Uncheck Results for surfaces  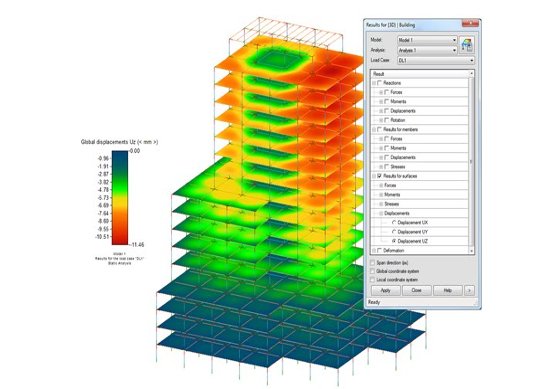coord(380,176)
